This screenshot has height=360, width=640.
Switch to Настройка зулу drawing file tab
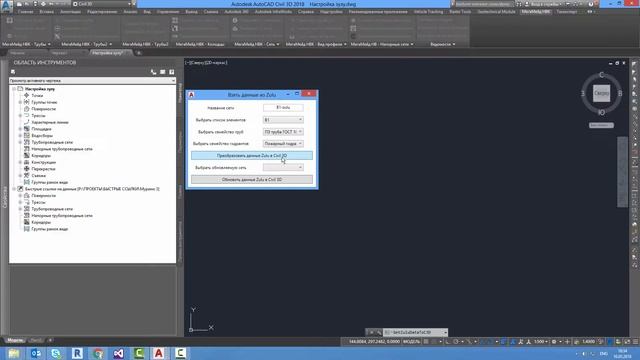click(x=107, y=53)
